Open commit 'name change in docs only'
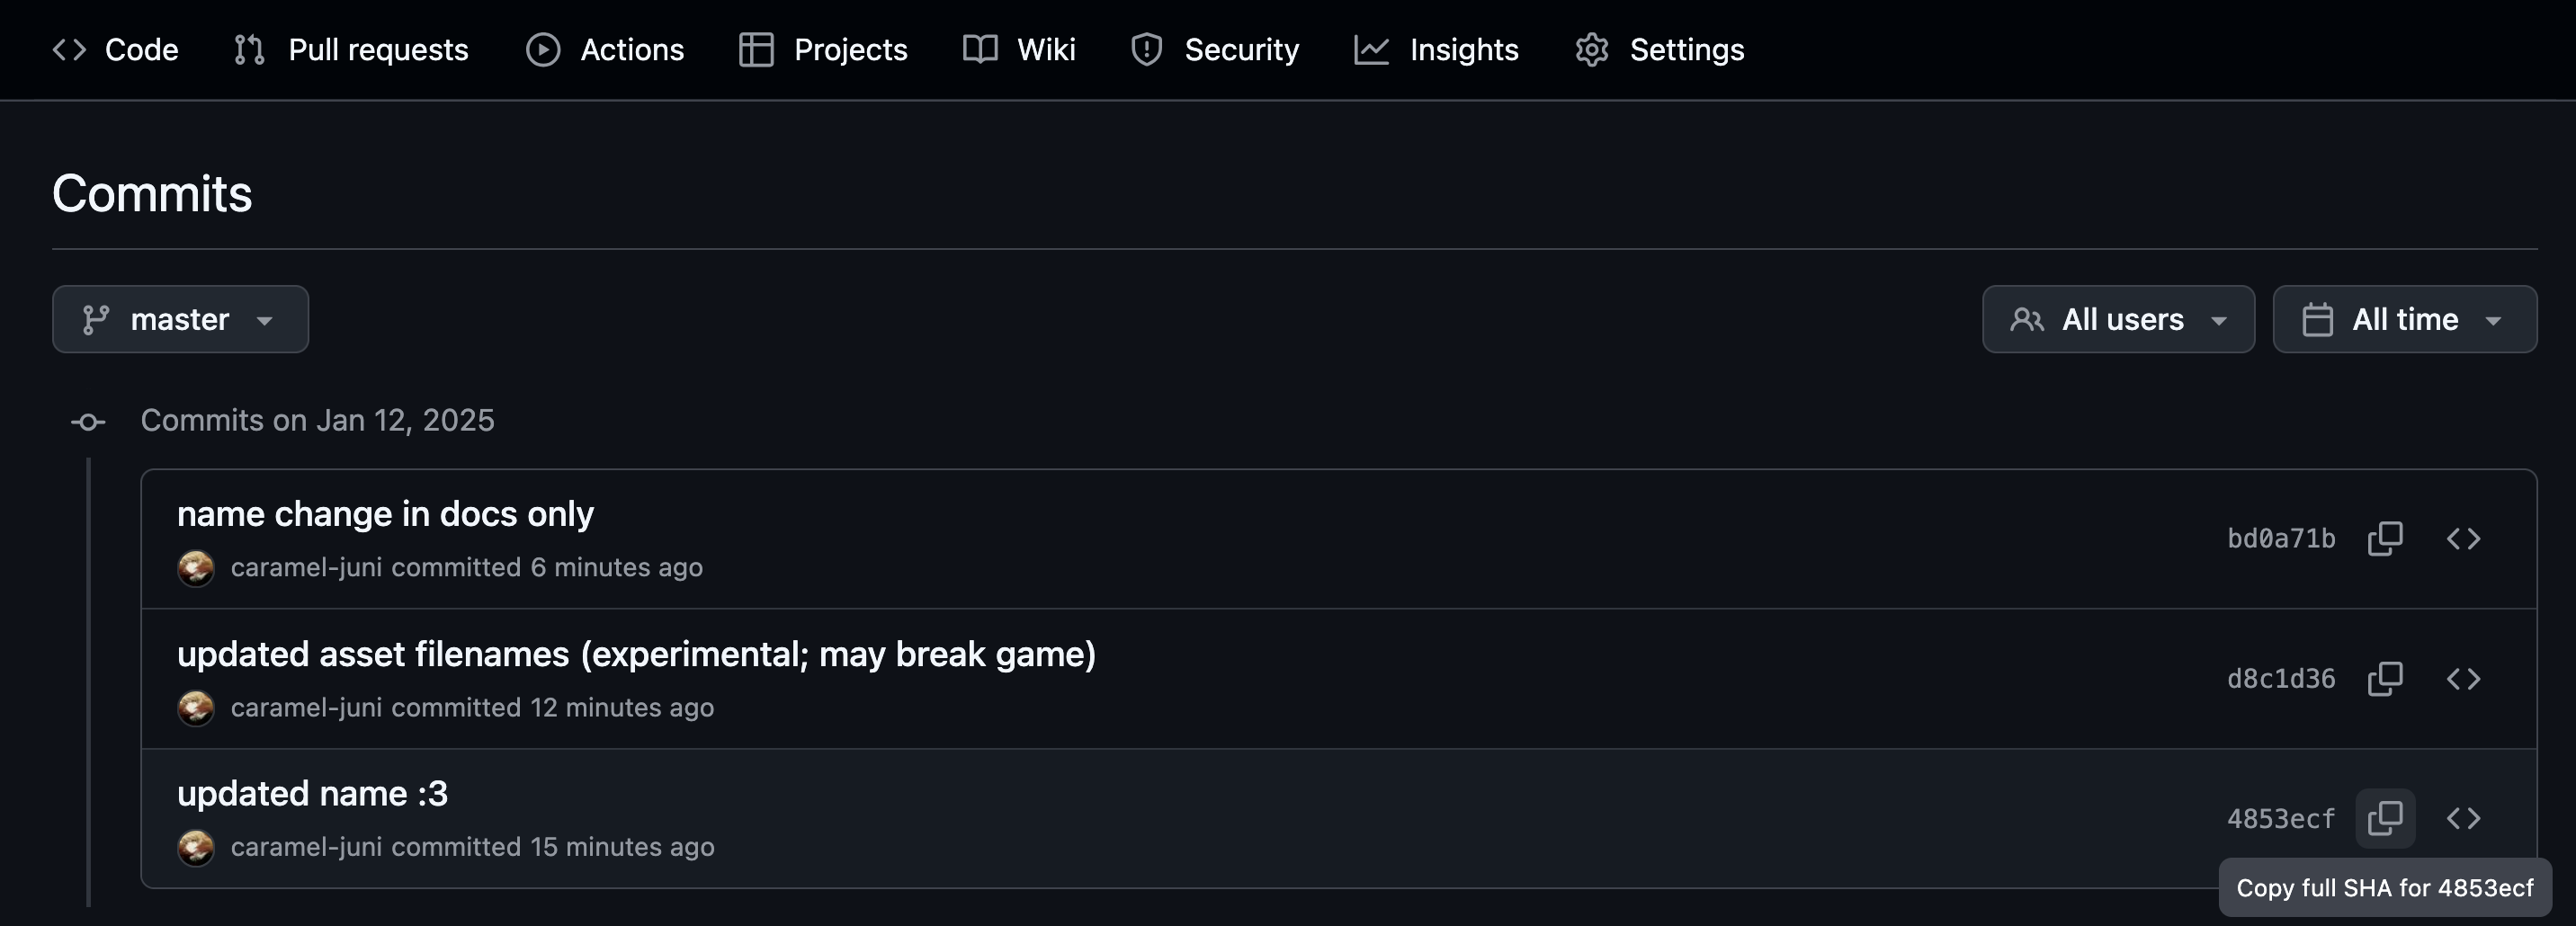This screenshot has width=2576, height=926. [x=385, y=514]
